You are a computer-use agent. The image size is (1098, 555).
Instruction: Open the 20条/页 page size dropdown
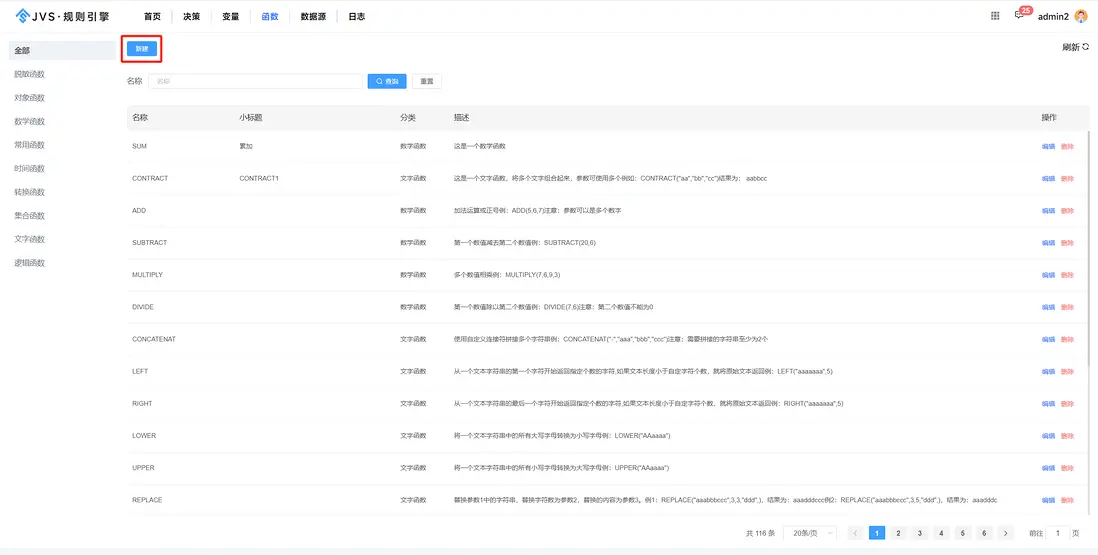(x=809, y=533)
